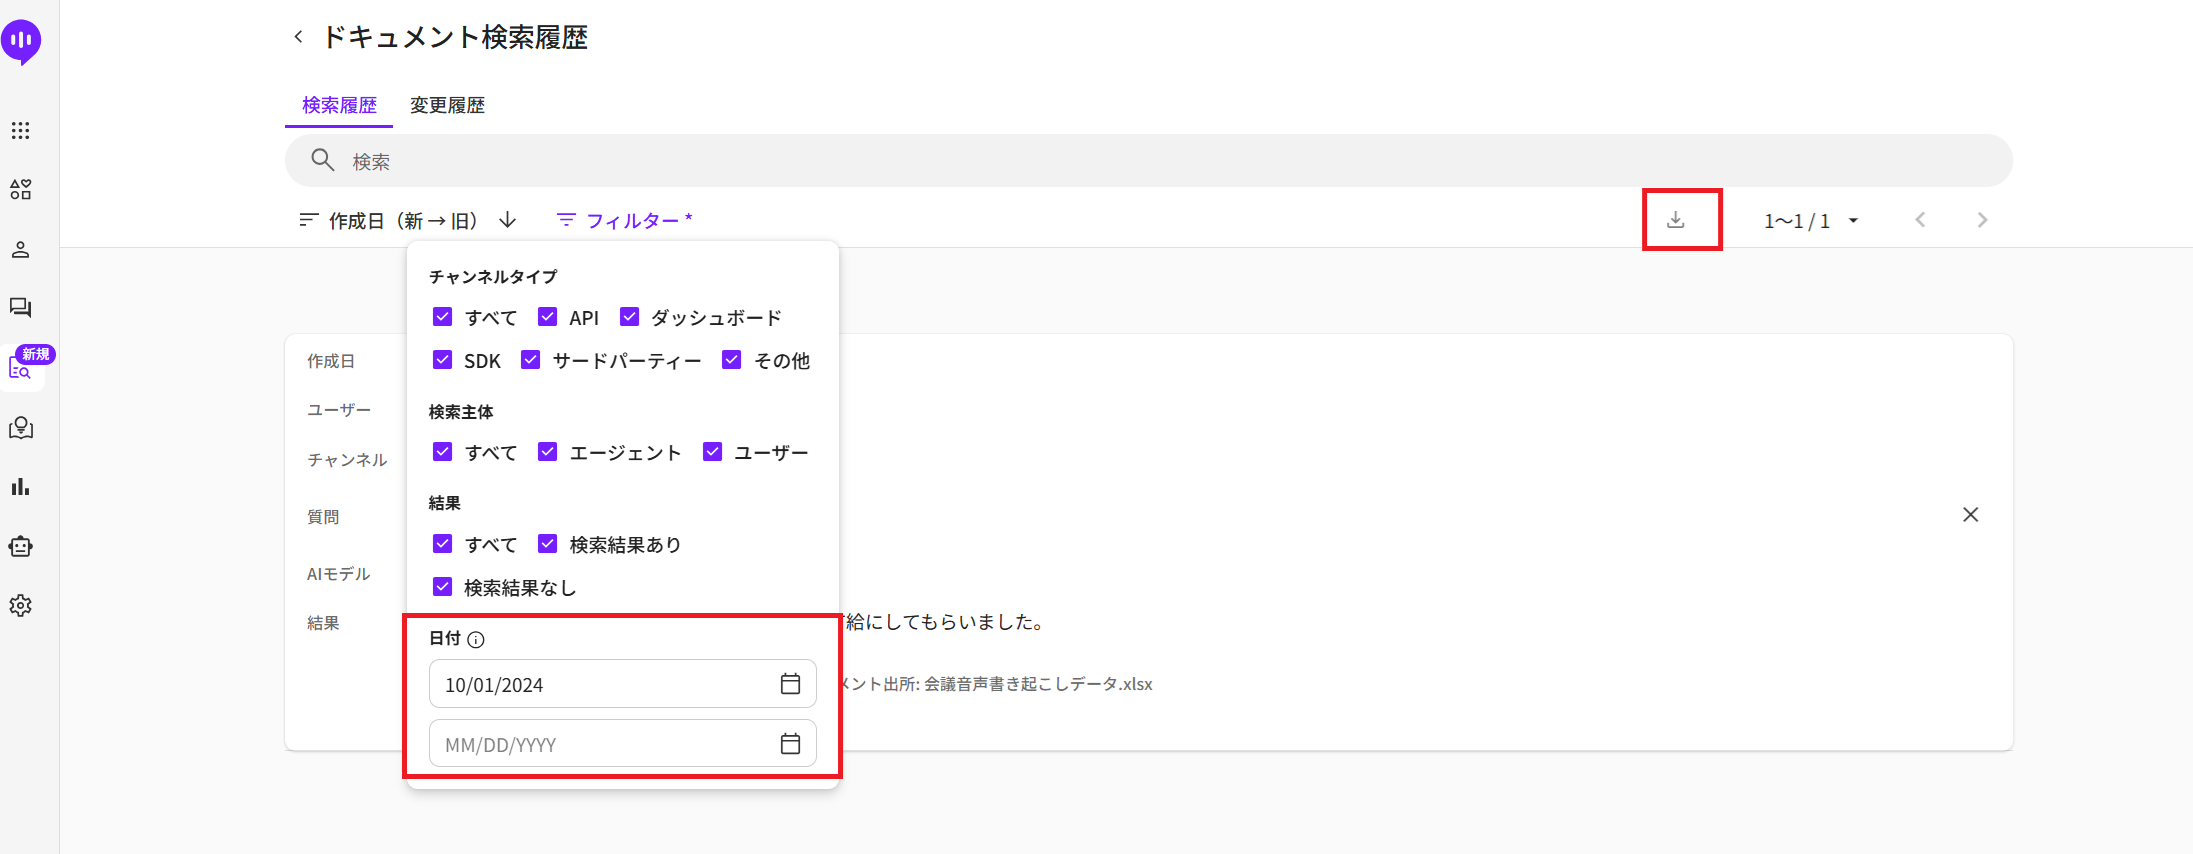Image resolution: width=2193 pixels, height=854 pixels.
Task: Open the statistics bar chart icon
Action: 21,487
